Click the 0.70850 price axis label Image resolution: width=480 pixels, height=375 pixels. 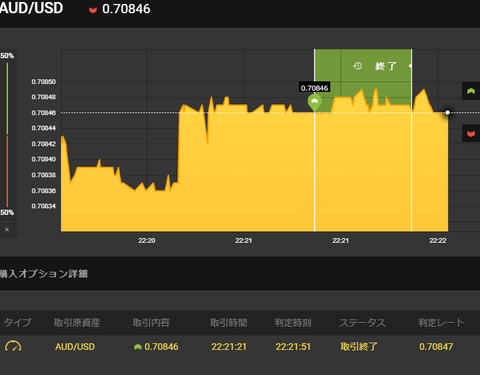coord(44,82)
